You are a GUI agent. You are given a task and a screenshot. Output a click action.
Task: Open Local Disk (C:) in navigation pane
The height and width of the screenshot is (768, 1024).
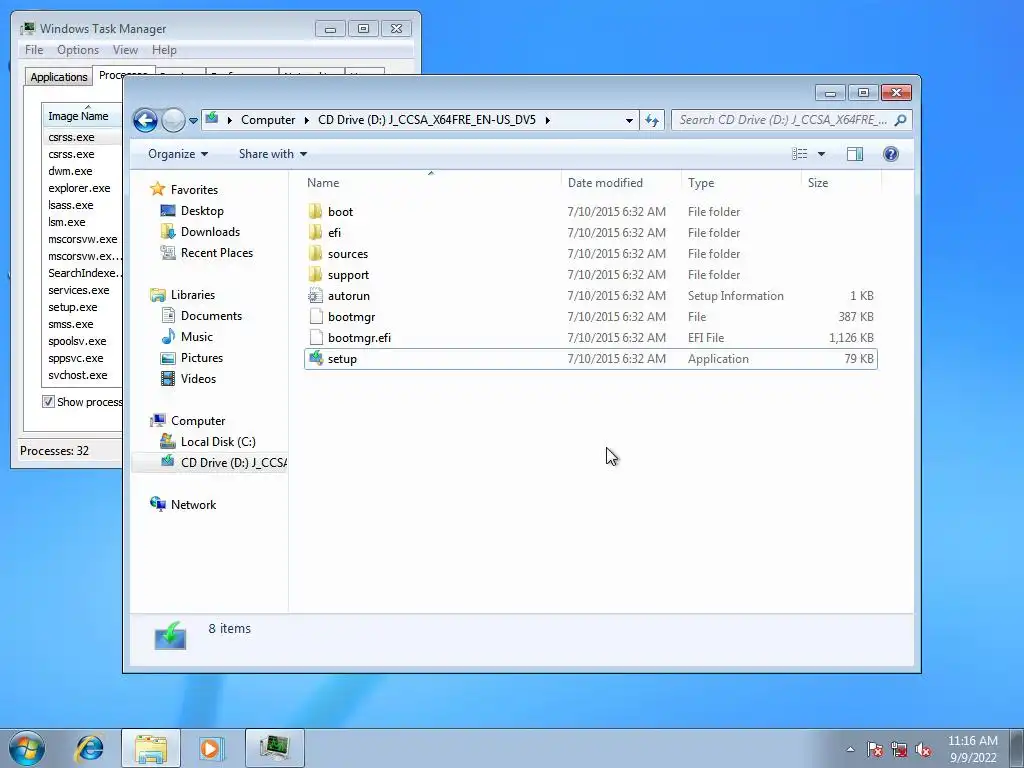(x=217, y=441)
